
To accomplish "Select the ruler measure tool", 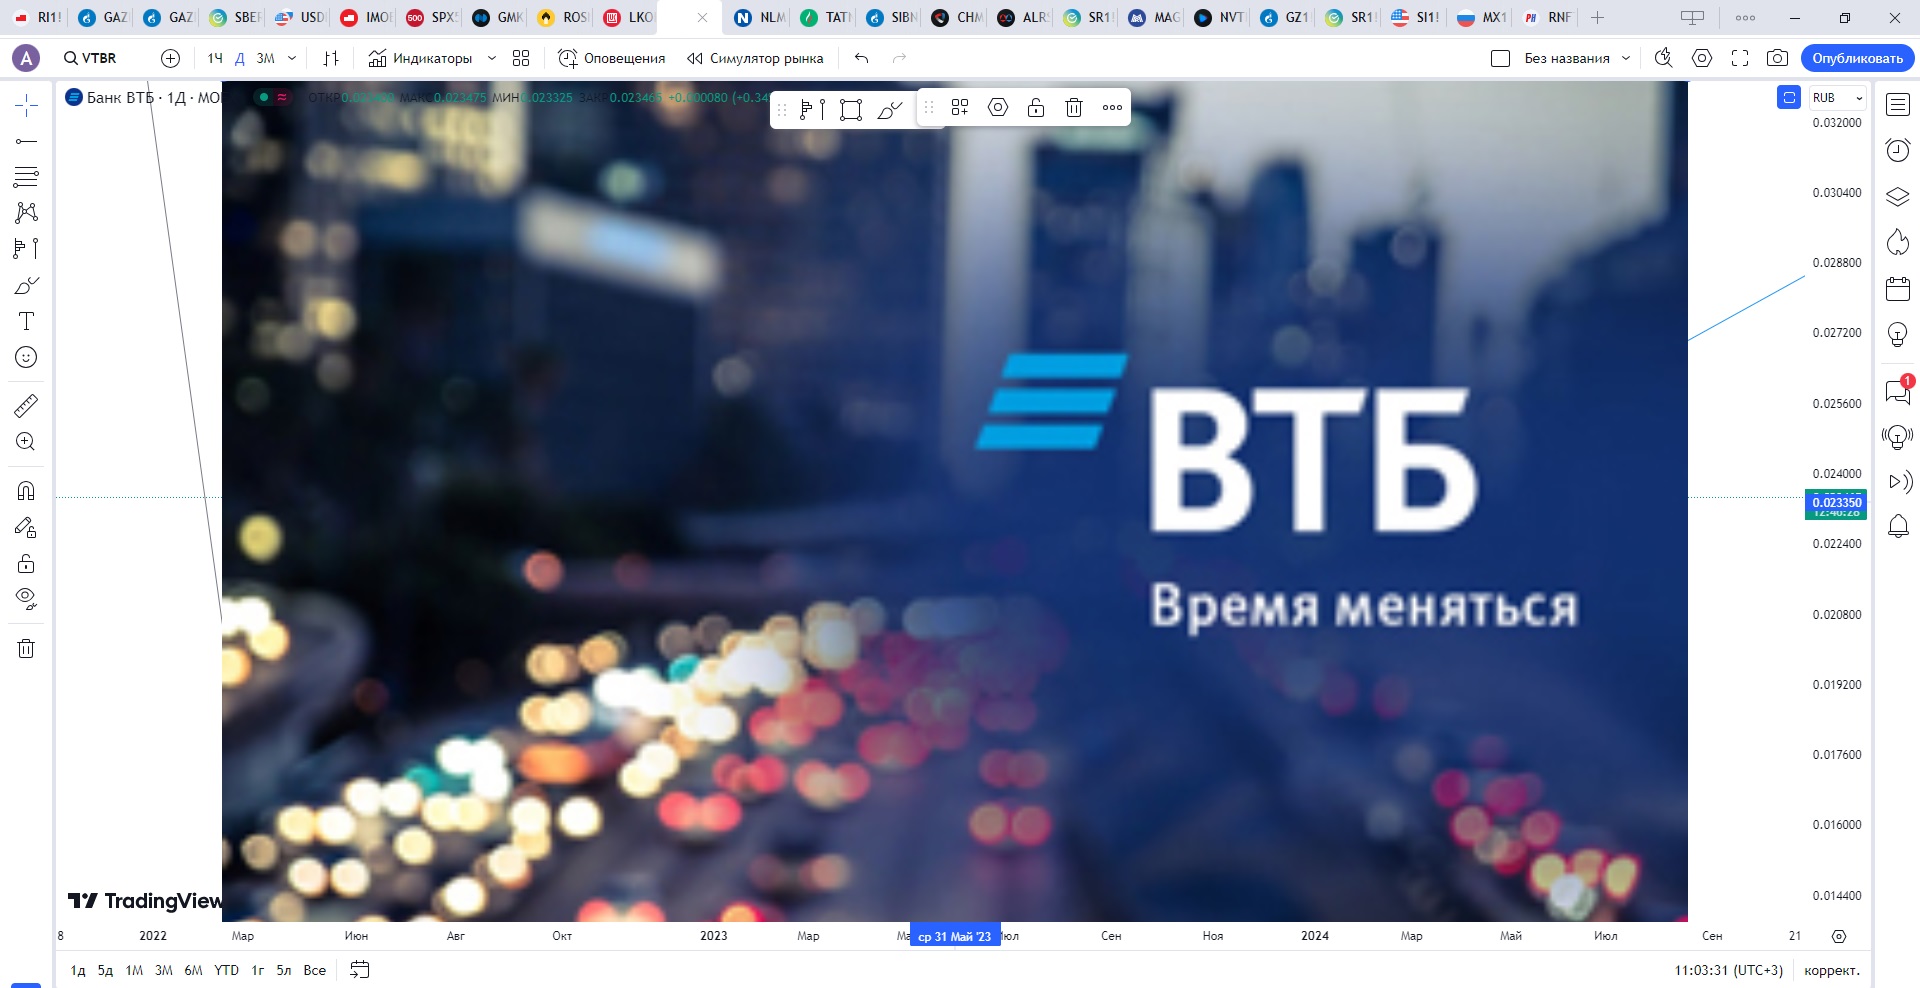I will pos(26,405).
